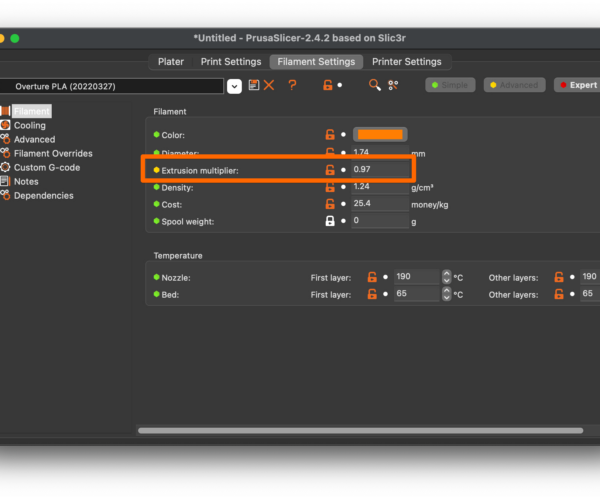Edit the Cost value 25.4
The height and width of the screenshot is (500, 600).
pos(380,204)
